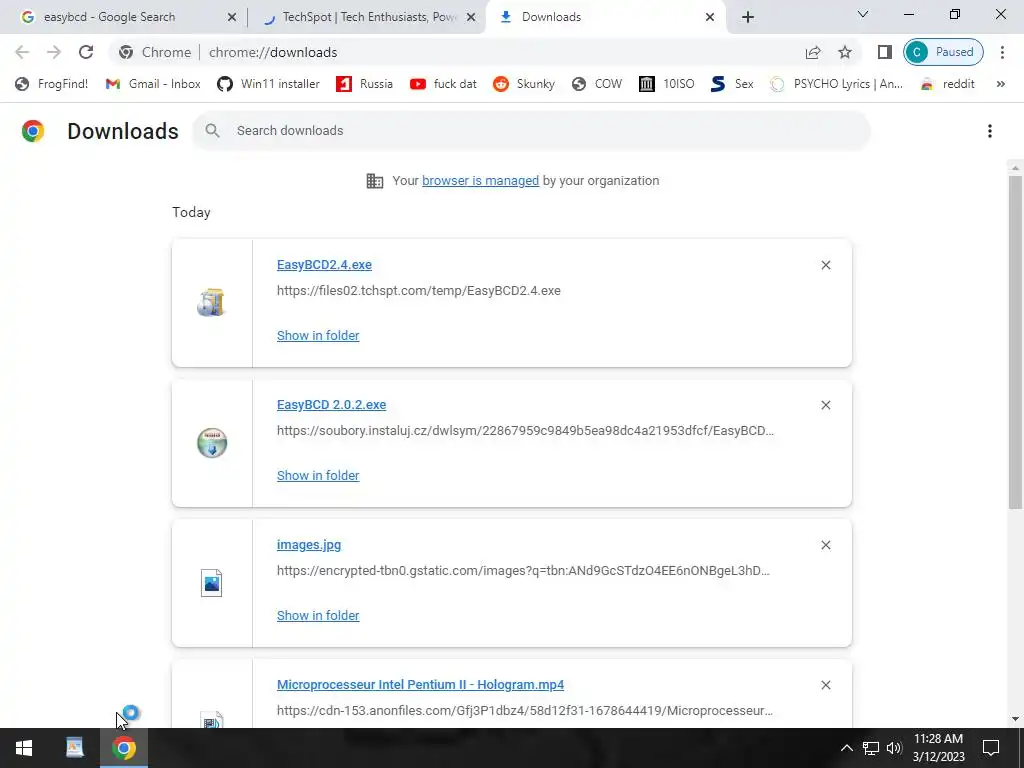Open the Chrome three-dot main menu

(1002, 52)
